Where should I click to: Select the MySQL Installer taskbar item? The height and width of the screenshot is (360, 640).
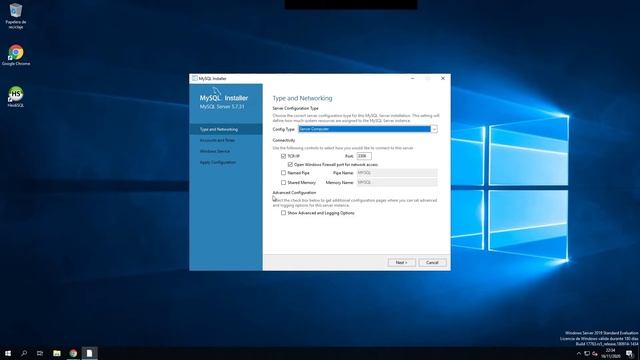pos(89,353)
